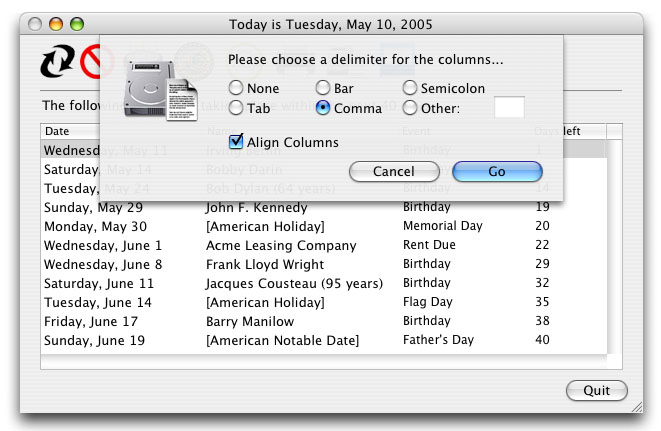Click the Quit button
Image resolution: width=661 pixels, height=431 pixels.
click(596, 391)
